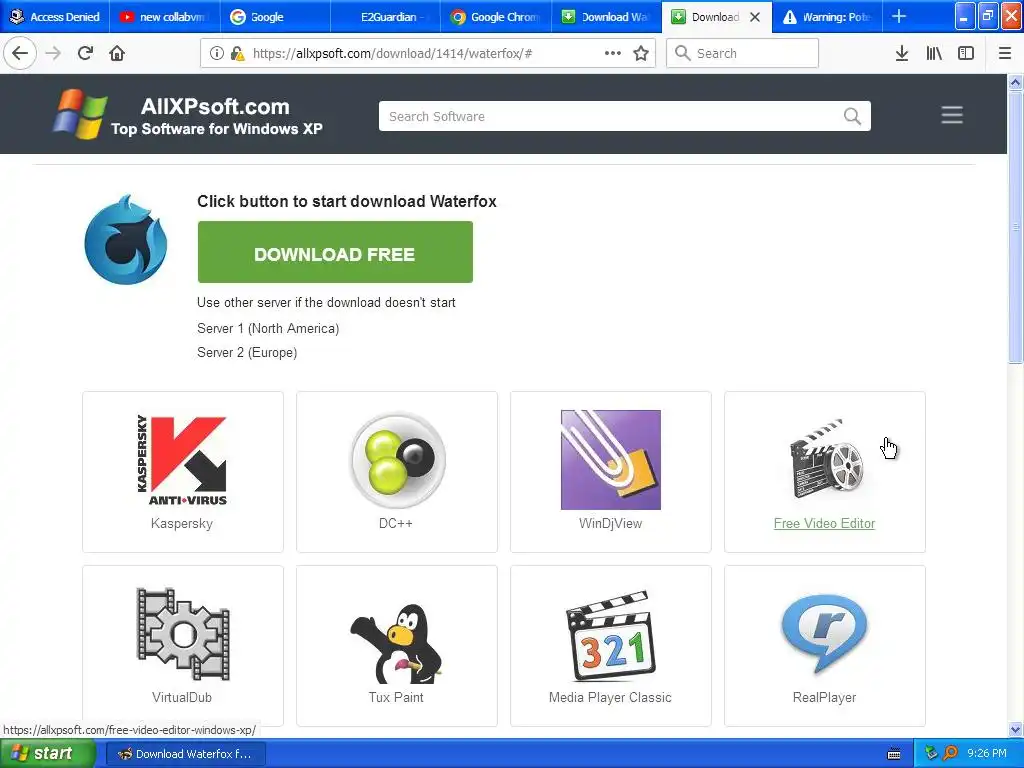Switch to the Google Chrome tab
This screenshot has width=1024, height=768.
[x=496, y=16]
